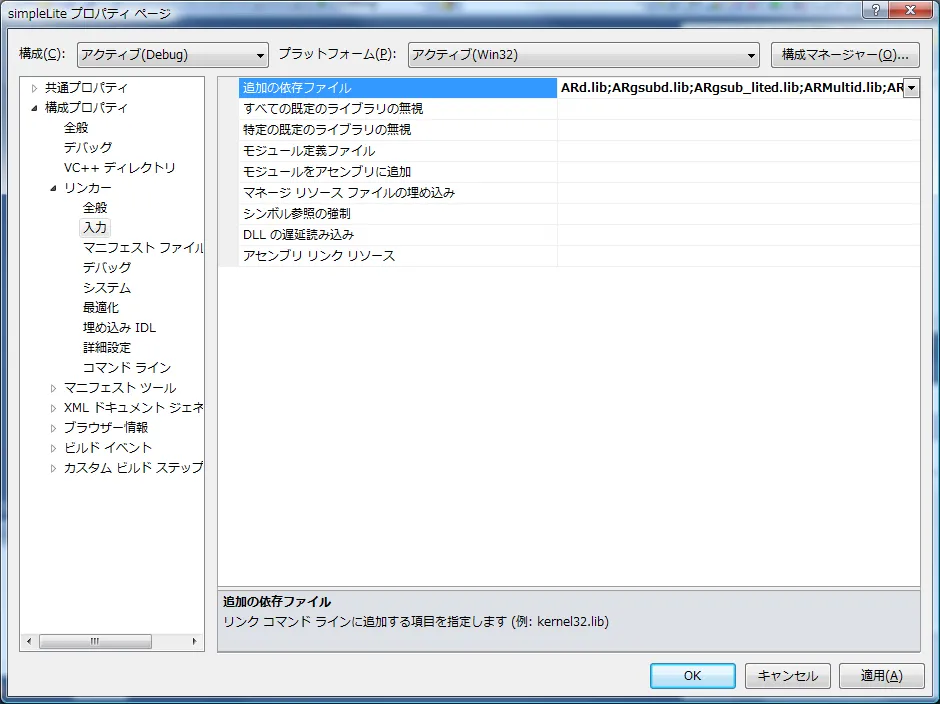The height and width of the screenshot is (704, 940).
Task: Expand the マニフェスト ツール node
Action: (x=53, y=389)
